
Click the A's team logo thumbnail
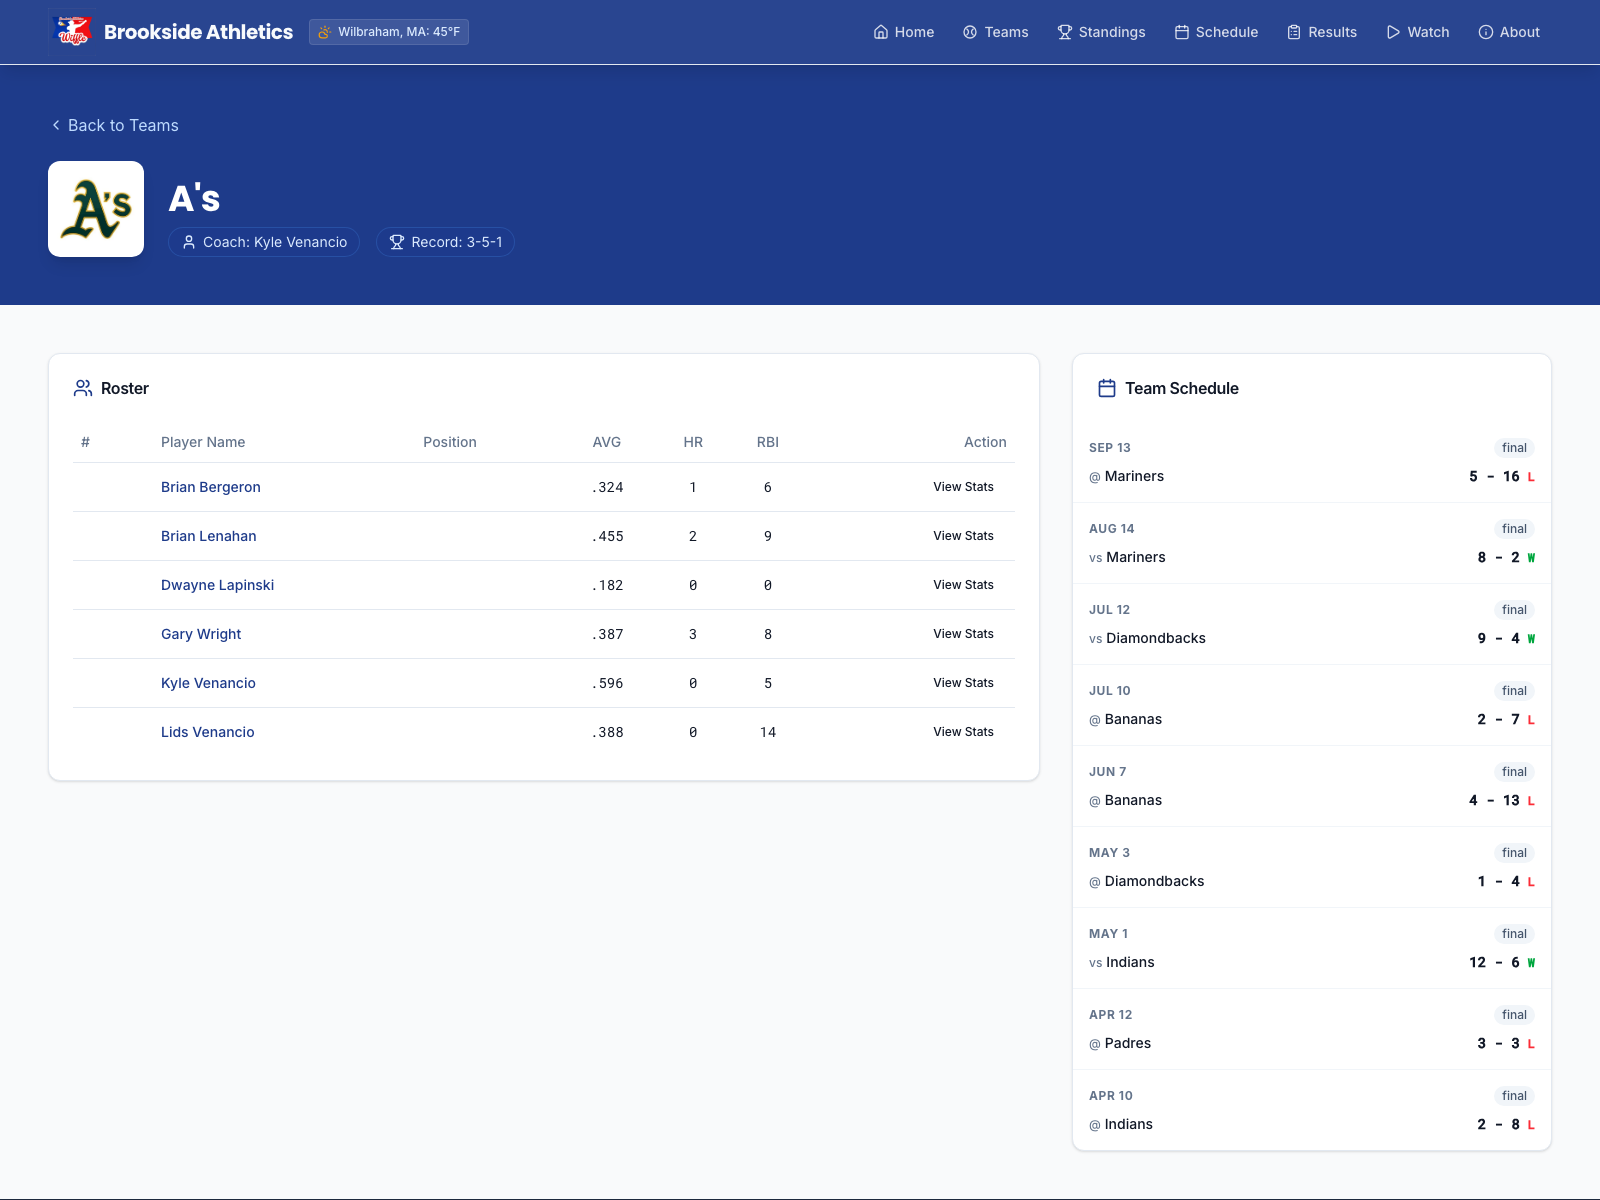tap(95, 208)
